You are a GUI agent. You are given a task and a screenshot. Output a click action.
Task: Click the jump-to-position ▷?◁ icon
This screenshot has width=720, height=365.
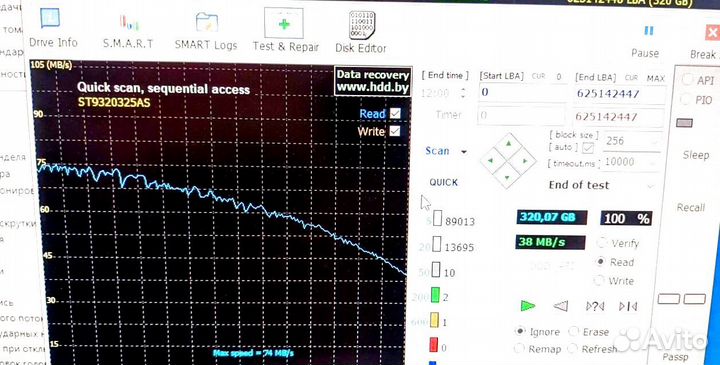[x=595, y=306]
